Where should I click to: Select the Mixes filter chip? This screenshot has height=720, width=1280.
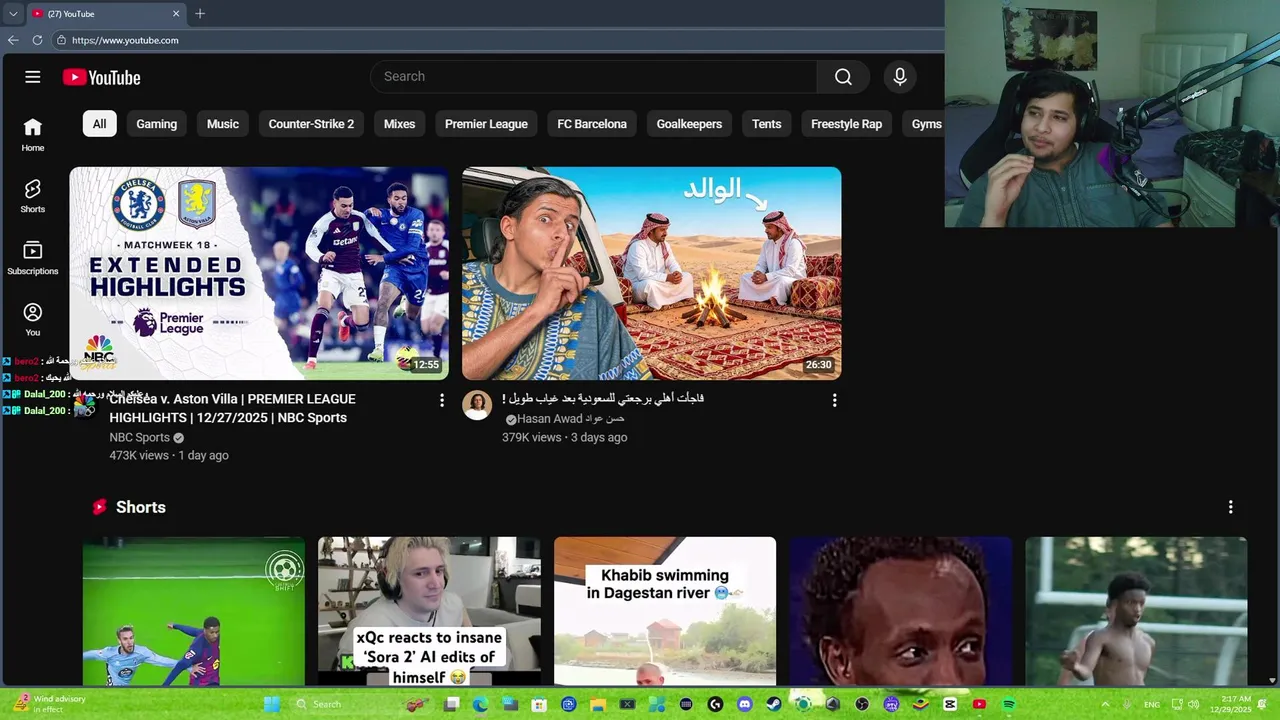click(x=399, y=124)
